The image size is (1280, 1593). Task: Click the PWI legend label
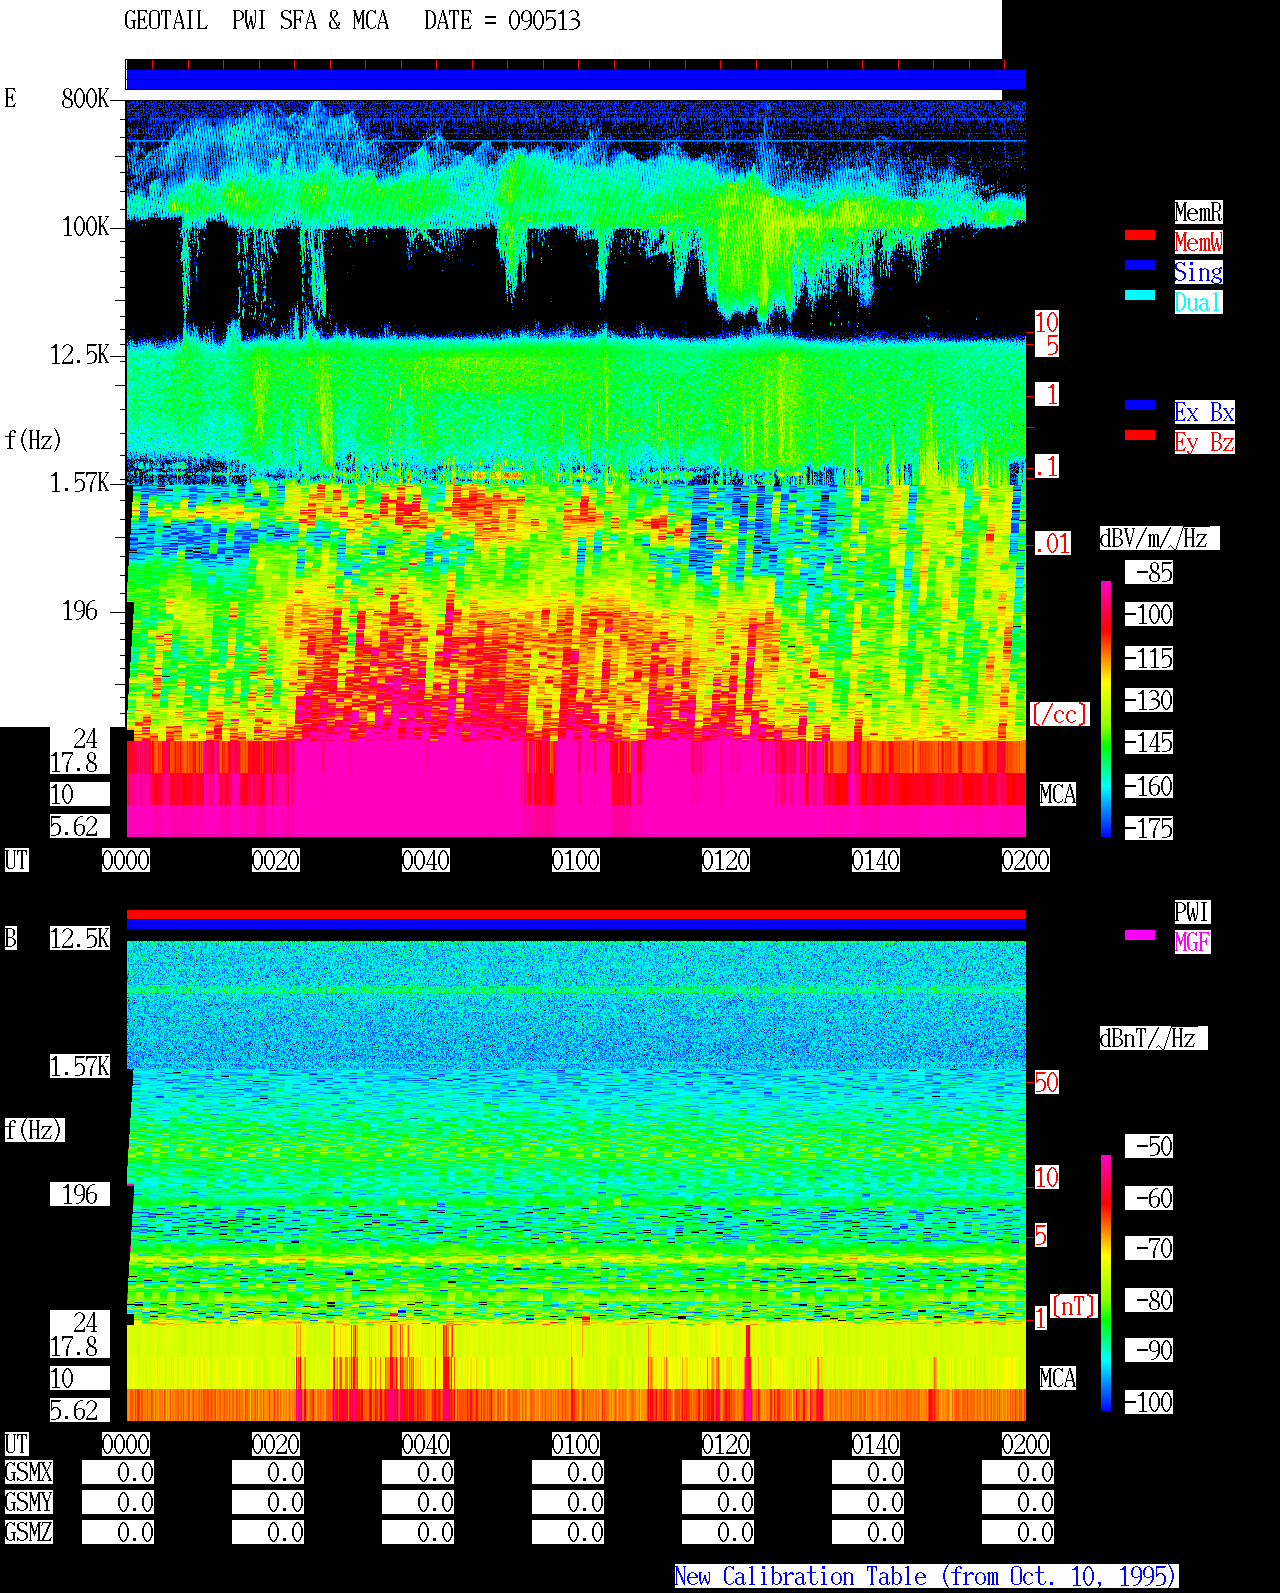coord(1192,912)
